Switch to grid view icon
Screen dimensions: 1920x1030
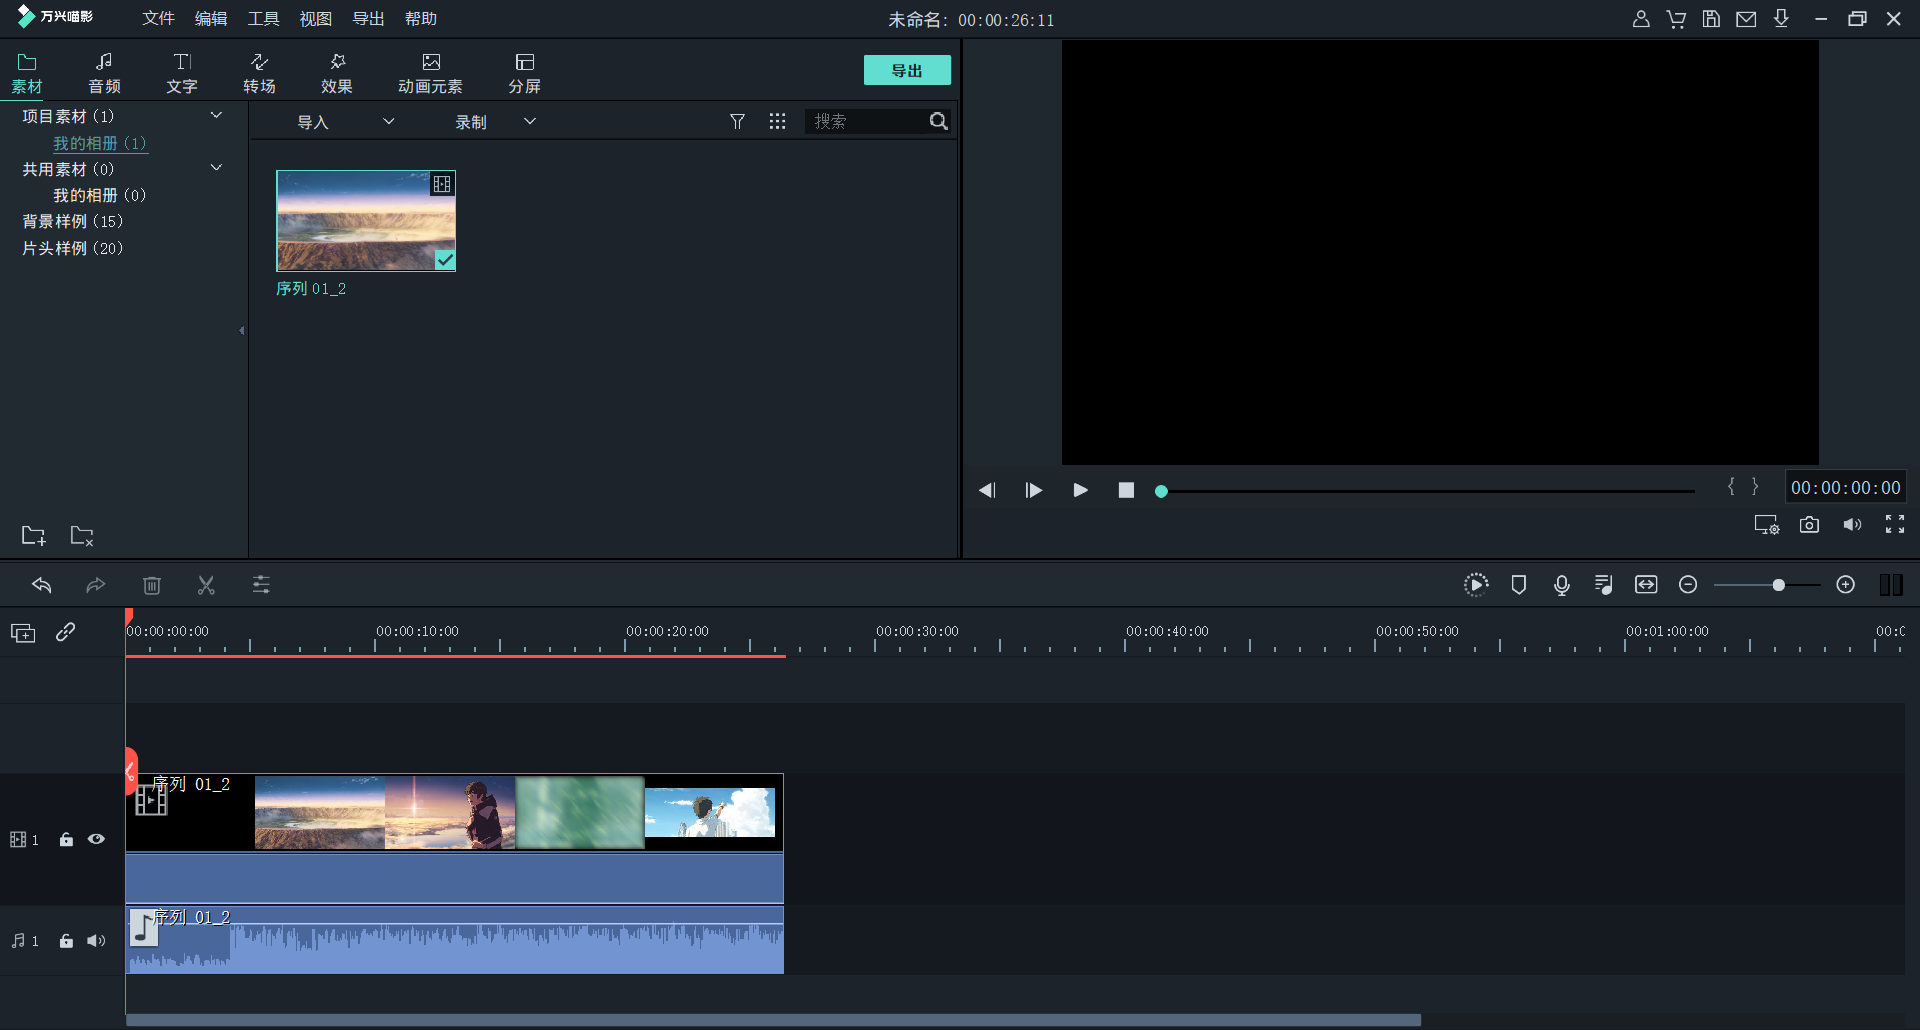tap(777, 121)
